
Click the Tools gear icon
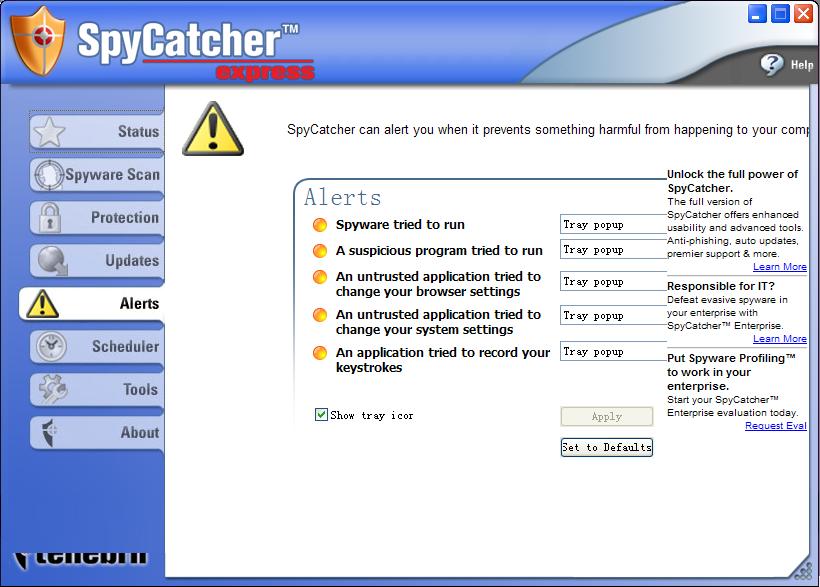point(52,389)
